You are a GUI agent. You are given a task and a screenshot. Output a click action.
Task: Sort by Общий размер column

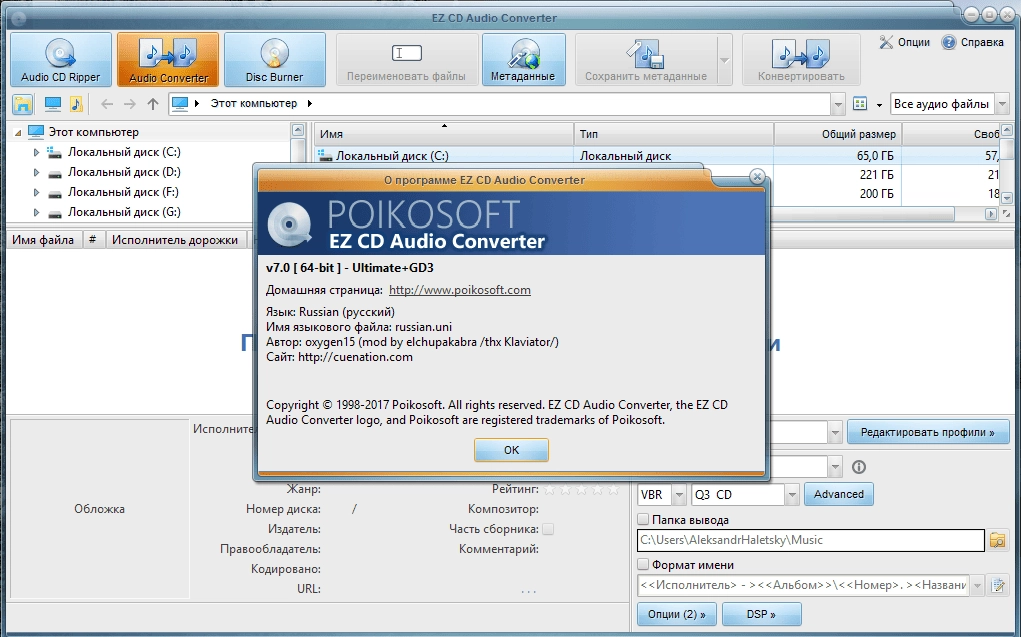point(838,134)
